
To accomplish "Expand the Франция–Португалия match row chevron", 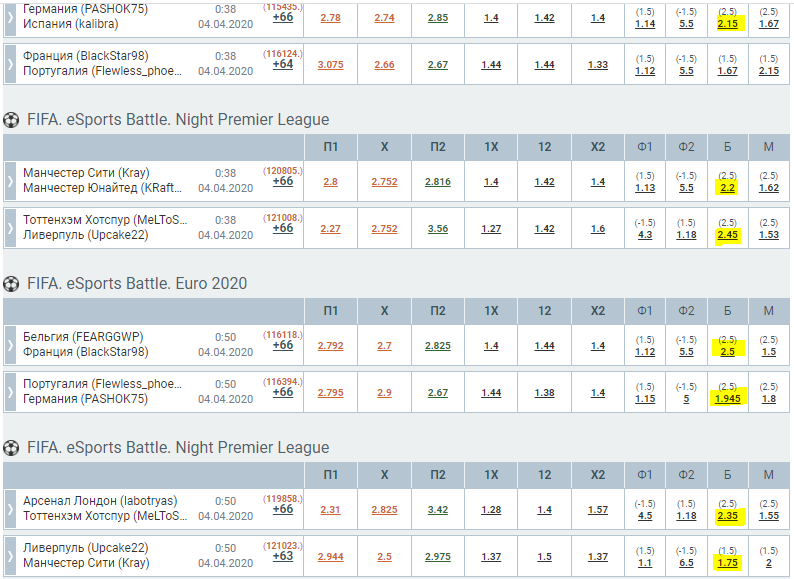I will [x=10, y=64].
